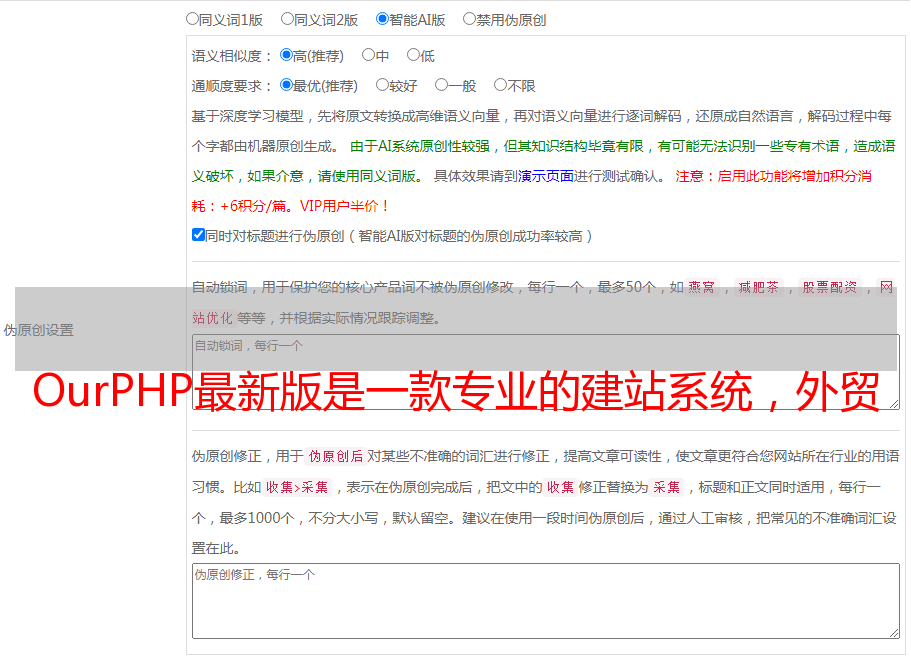Open the 演示页面 link

(545, 176)
